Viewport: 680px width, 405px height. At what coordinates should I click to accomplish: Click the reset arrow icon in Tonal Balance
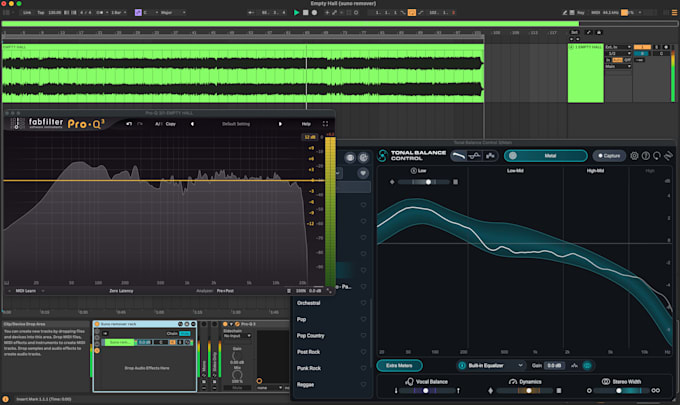[657, 156]
